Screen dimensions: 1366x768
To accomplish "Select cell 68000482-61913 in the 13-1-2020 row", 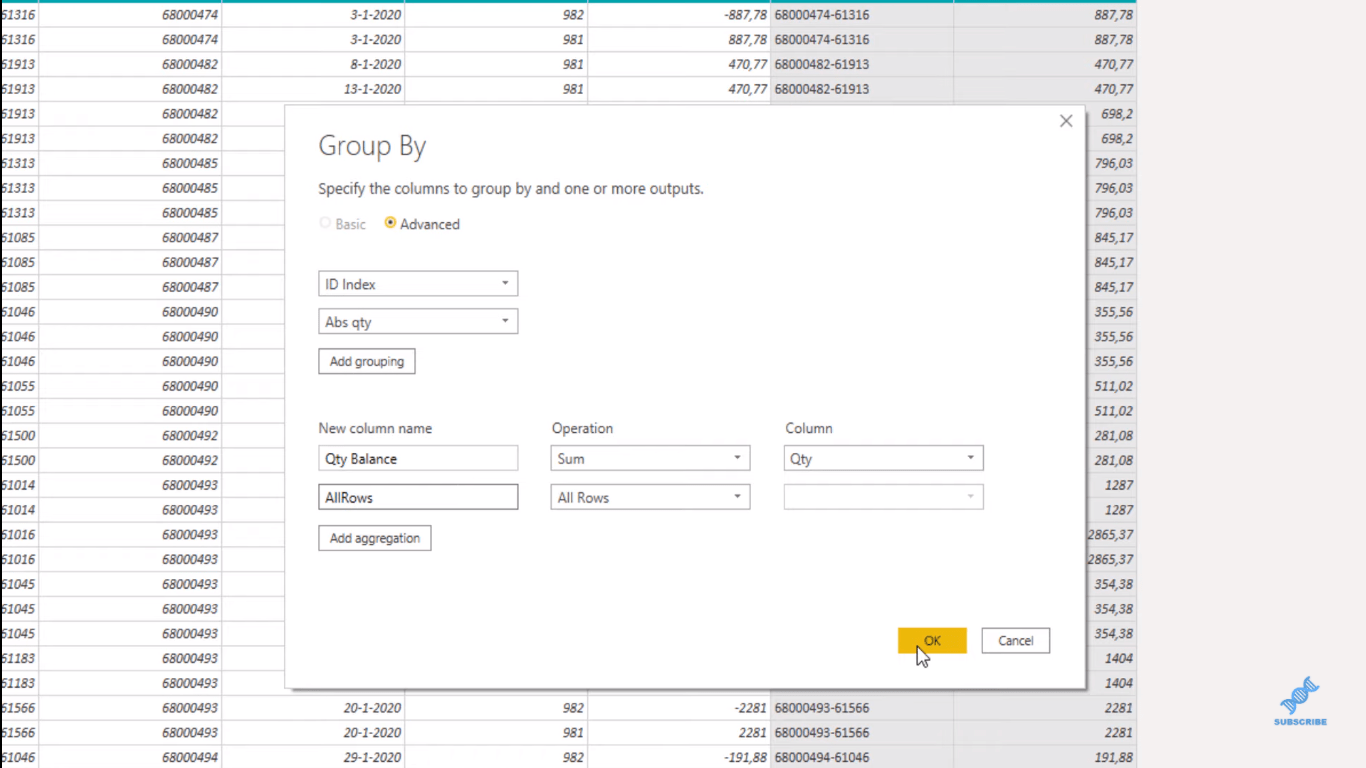I will 862,89.
